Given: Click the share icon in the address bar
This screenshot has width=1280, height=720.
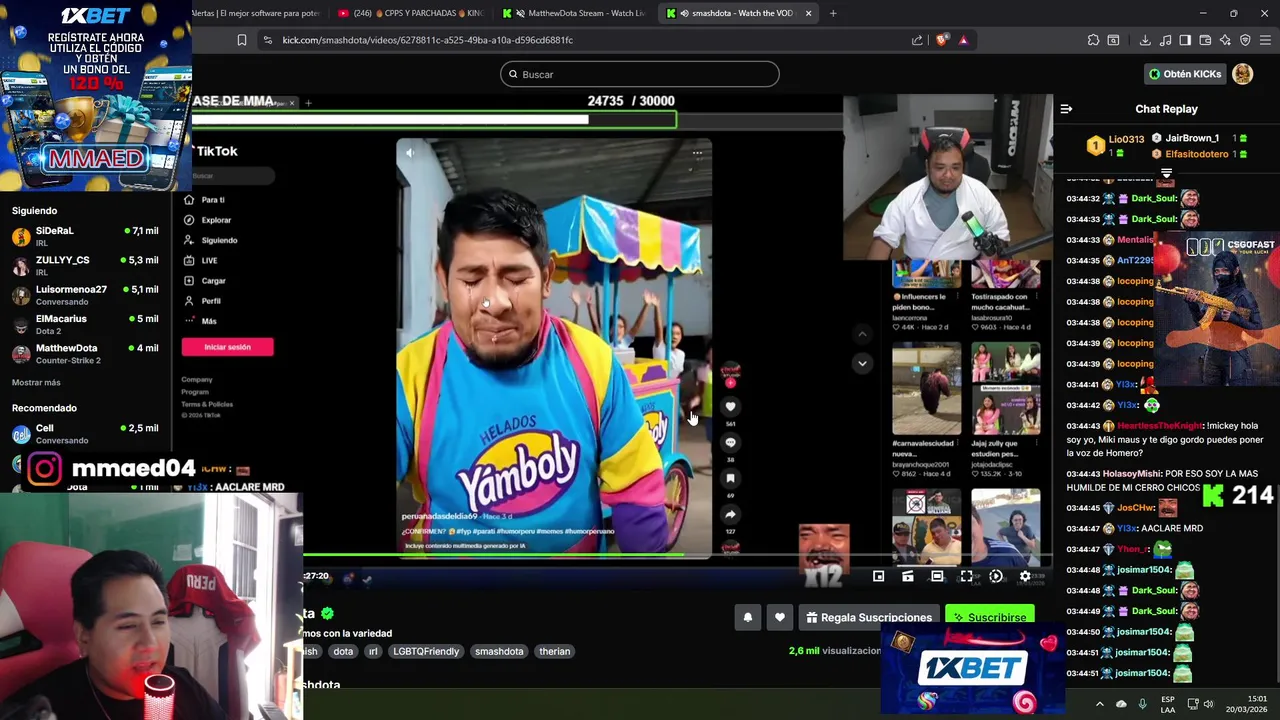Looking at the screenshot, I should pyautogui.click(x=917, y=40).
